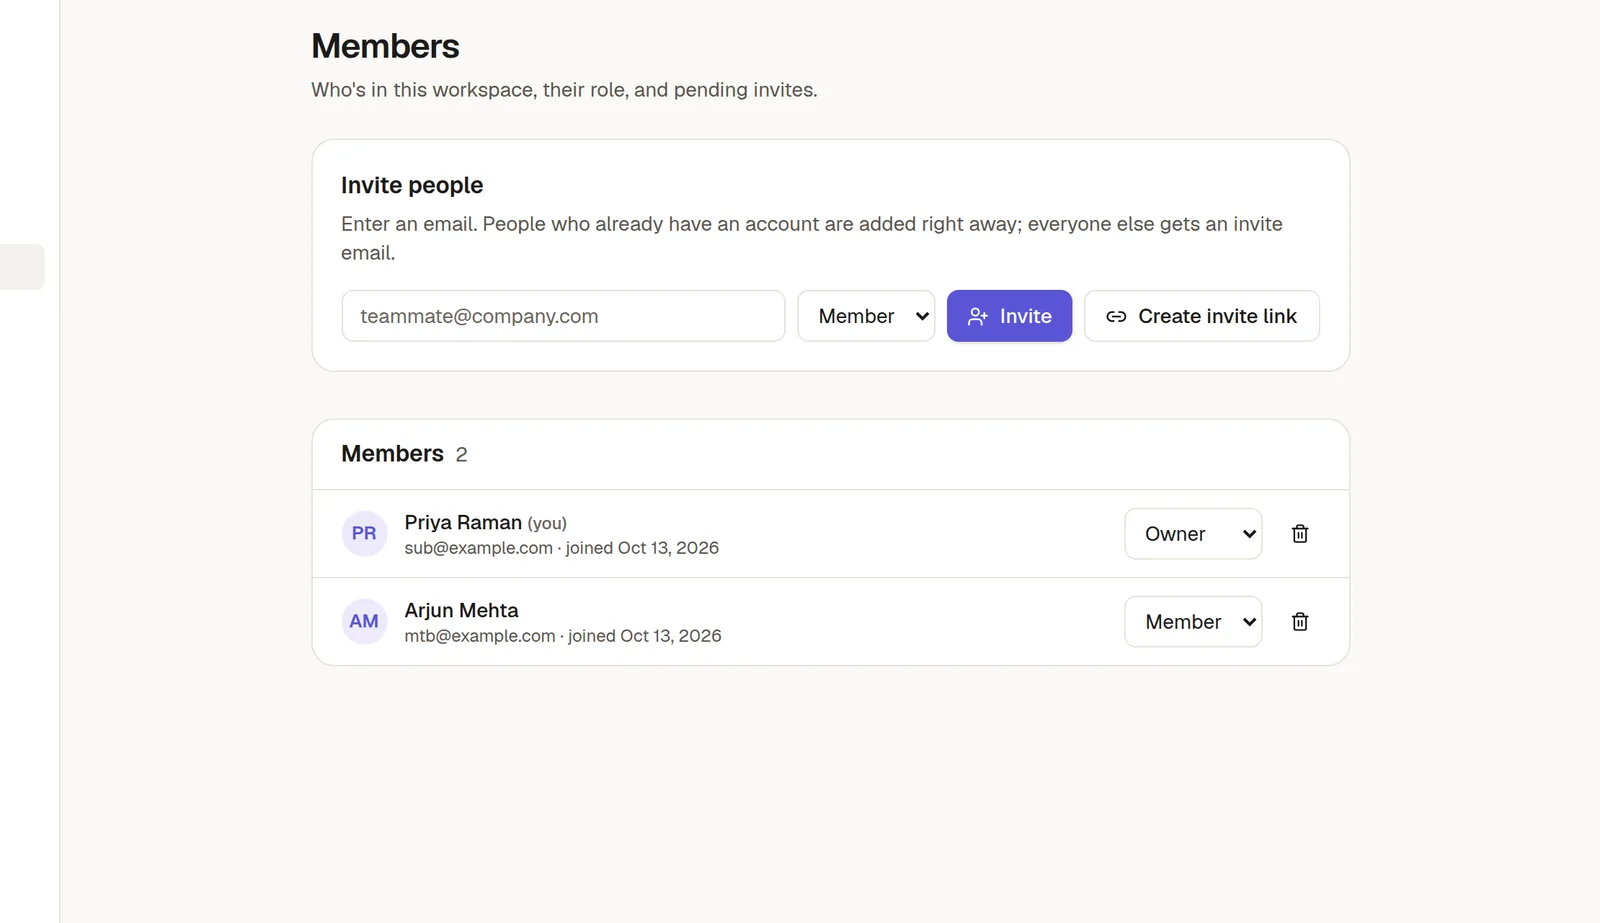Remove Arjun Mehta using the trash icon

coord(1300,622)
